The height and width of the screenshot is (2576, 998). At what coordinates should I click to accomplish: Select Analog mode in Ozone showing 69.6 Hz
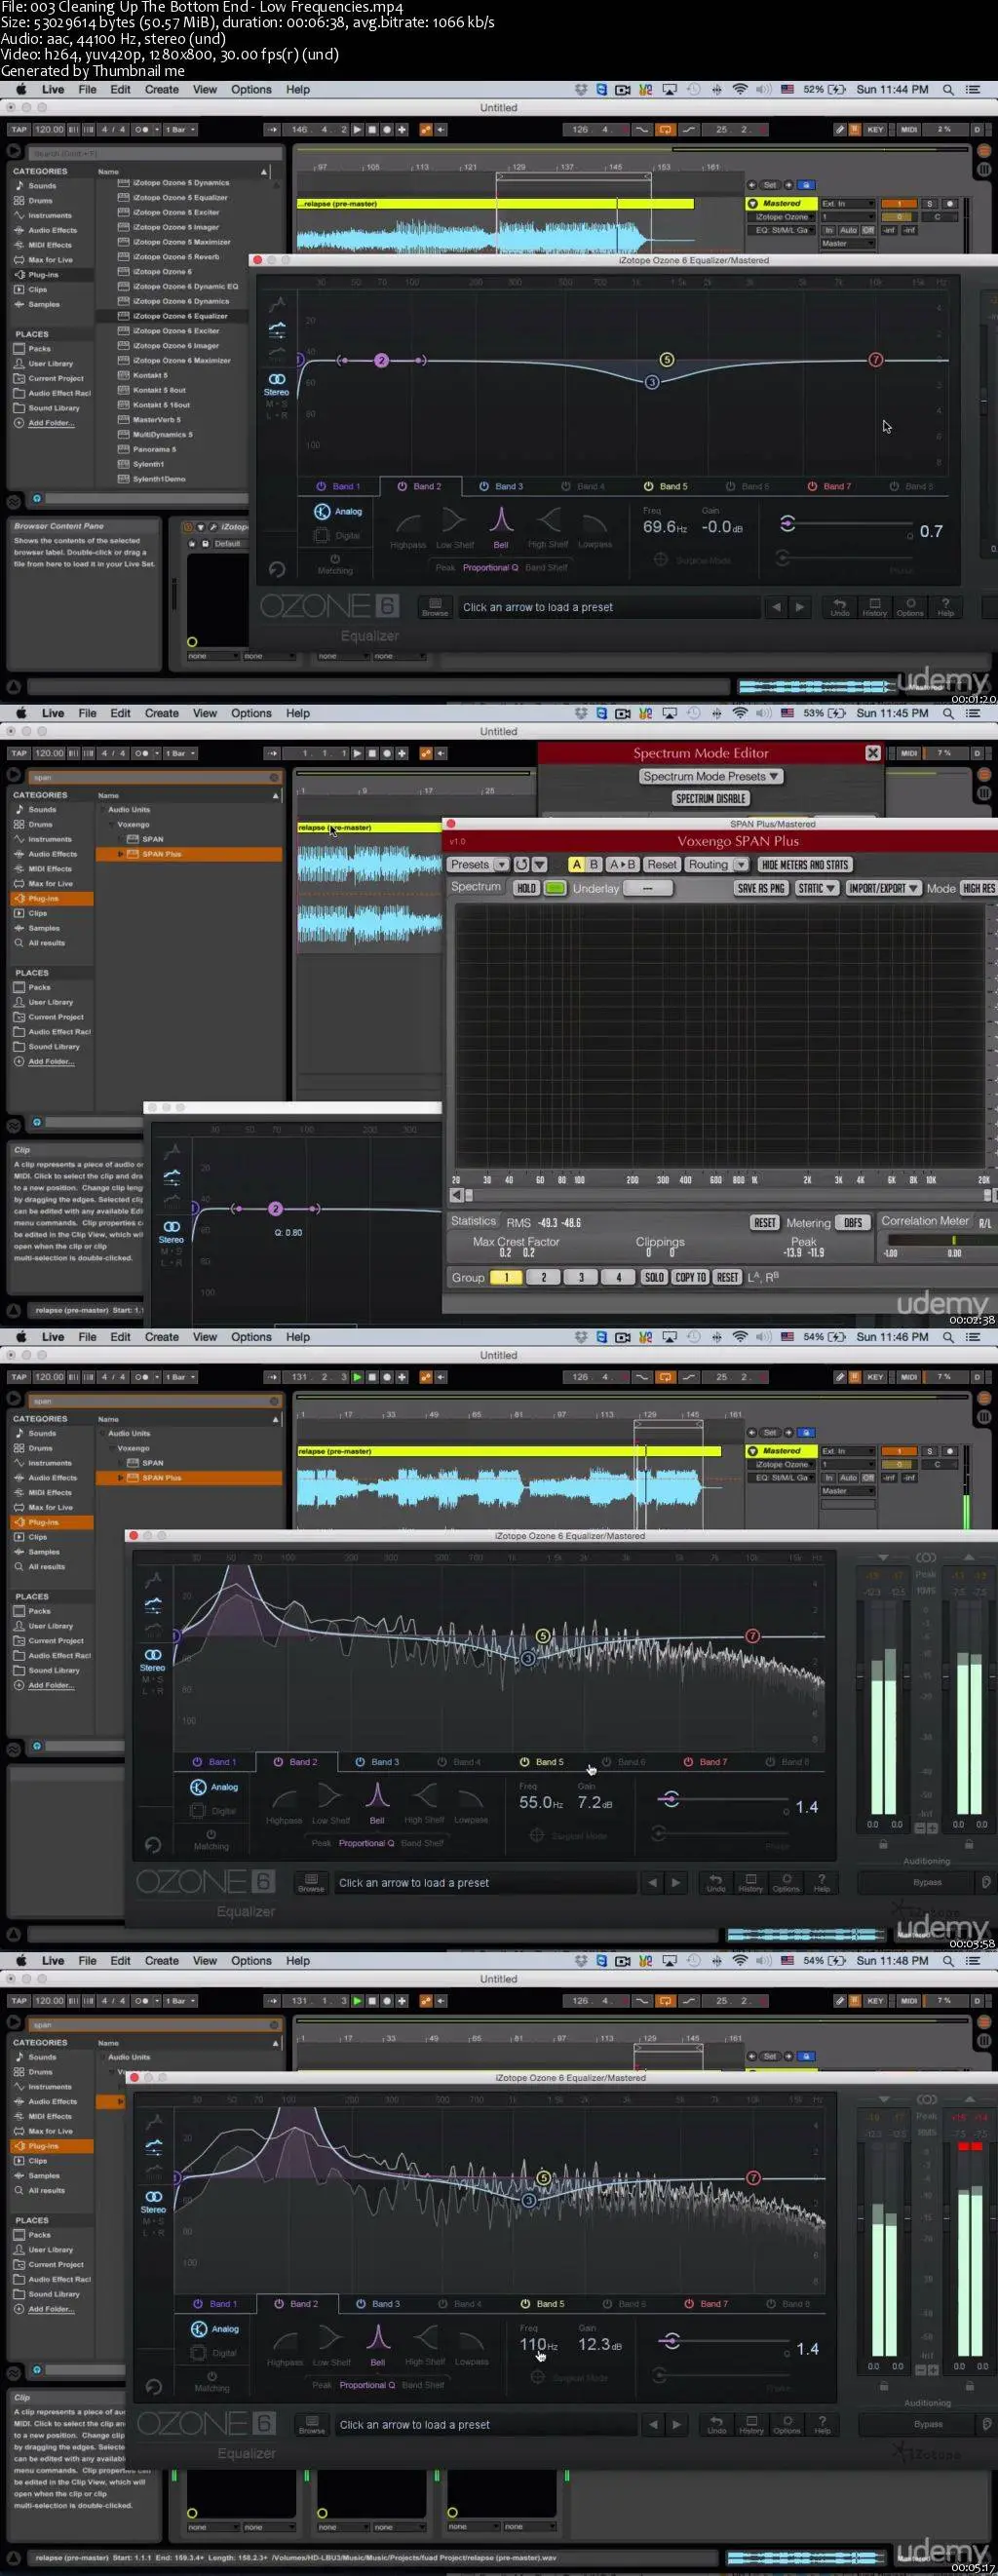pos(337,511)
